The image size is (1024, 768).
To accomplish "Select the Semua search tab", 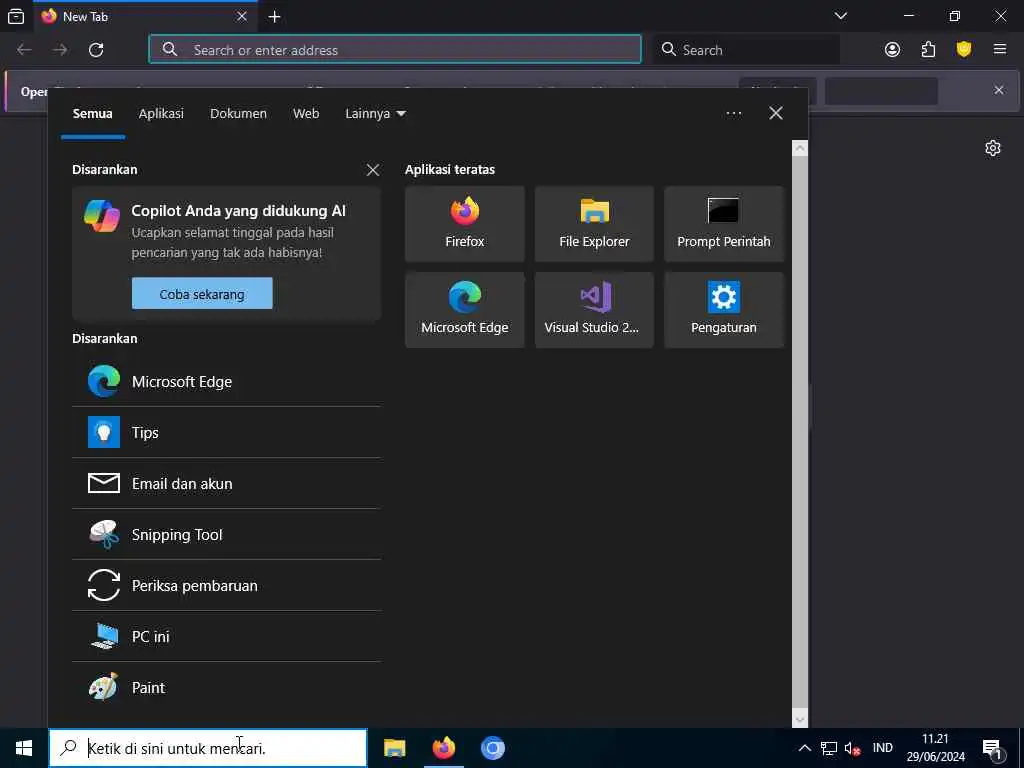I will [x=93, y=114].
